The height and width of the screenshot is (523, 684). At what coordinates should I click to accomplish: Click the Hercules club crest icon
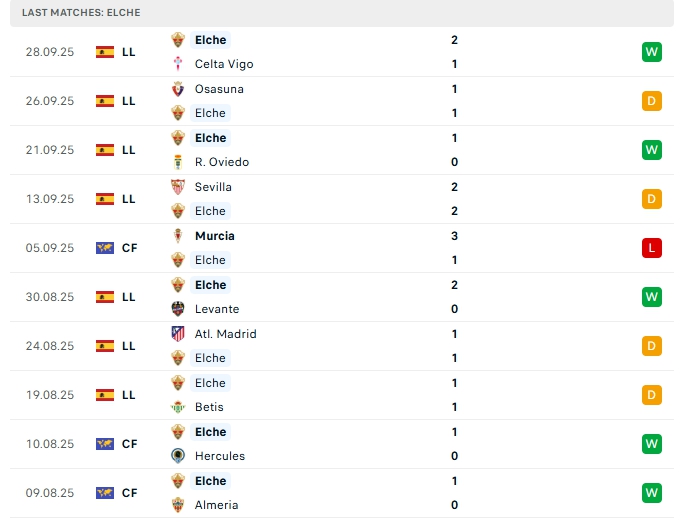pyautogui.click(x=179, y=456)
